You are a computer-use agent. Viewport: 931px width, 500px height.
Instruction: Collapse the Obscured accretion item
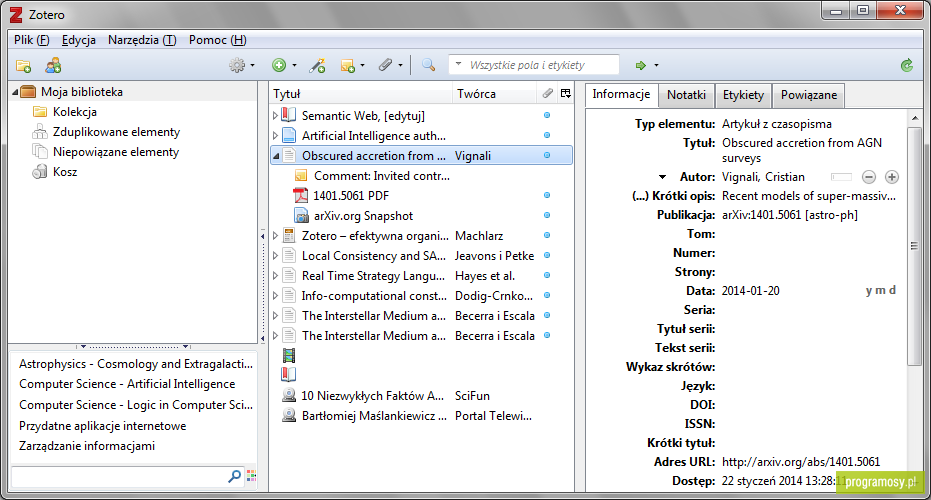click(276, 156)
